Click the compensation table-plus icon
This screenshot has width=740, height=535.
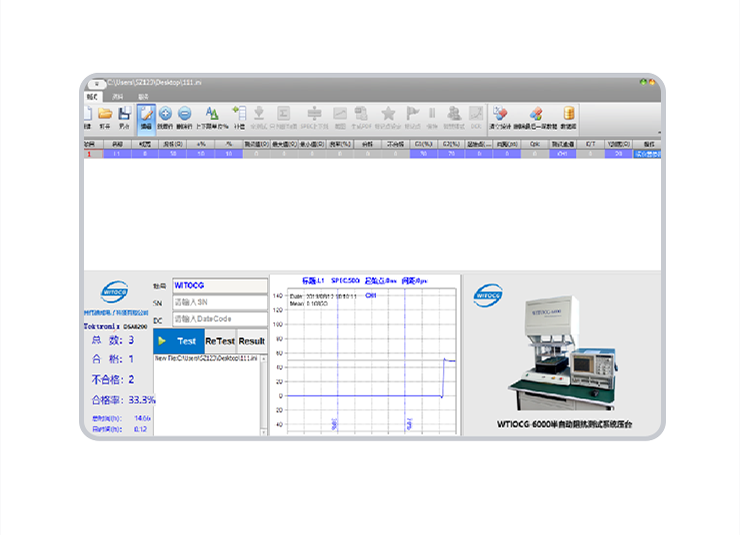coord(239,113)
